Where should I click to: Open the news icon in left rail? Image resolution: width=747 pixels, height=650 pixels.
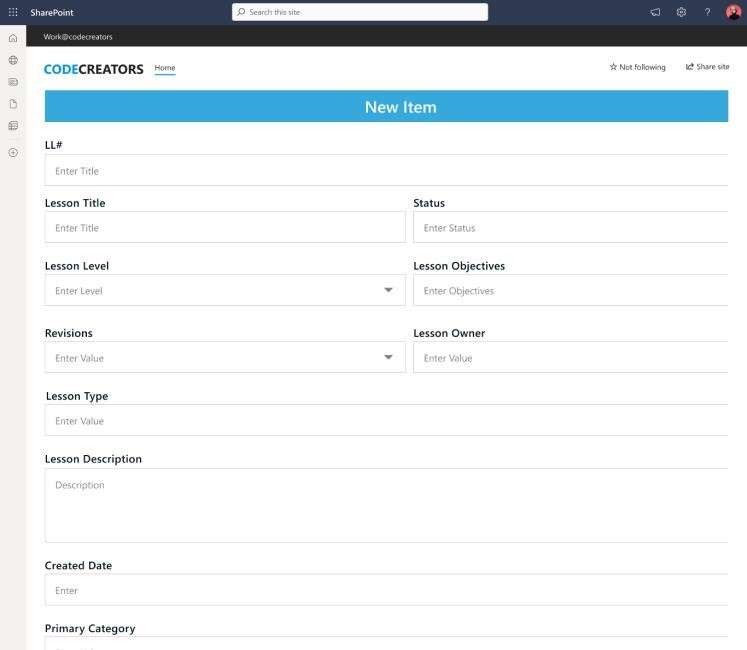pos(13,82)
